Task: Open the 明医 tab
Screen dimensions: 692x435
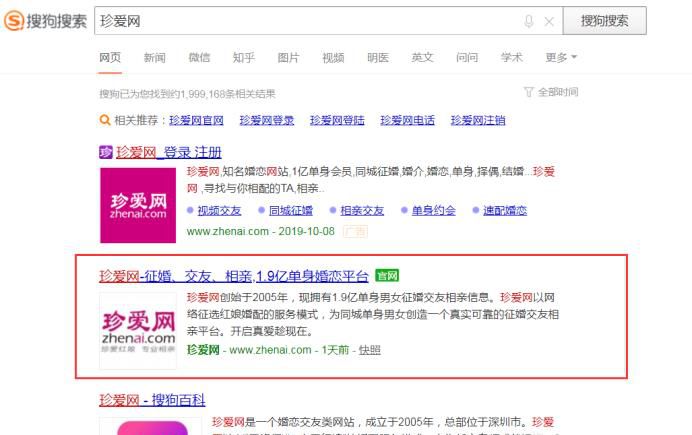Action: (378, 57)
